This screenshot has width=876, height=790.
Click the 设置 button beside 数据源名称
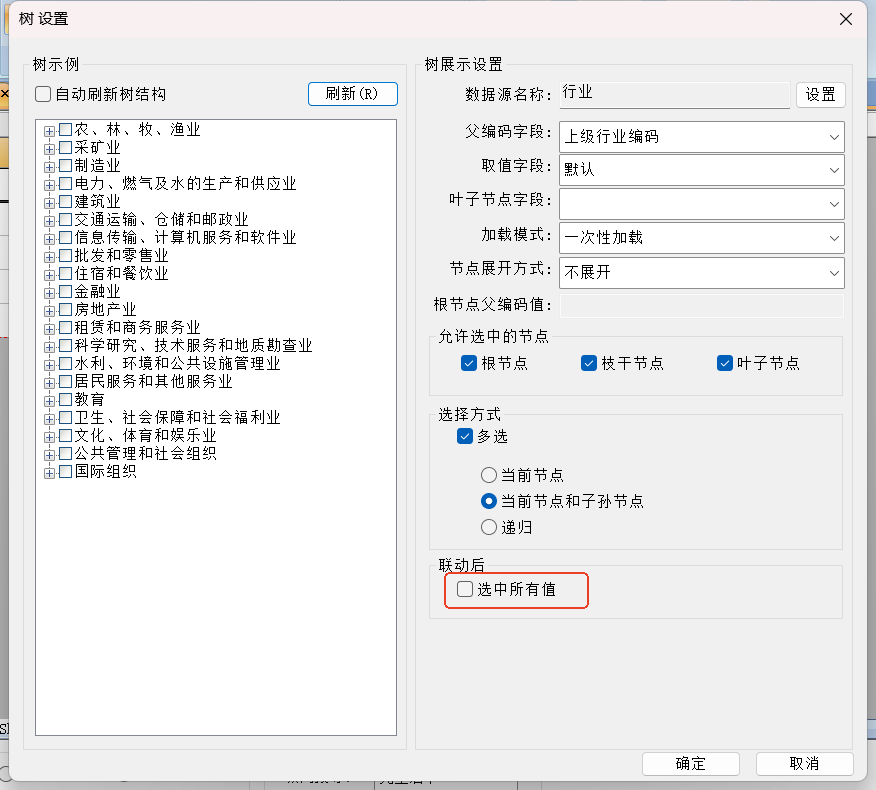point(820,95)
